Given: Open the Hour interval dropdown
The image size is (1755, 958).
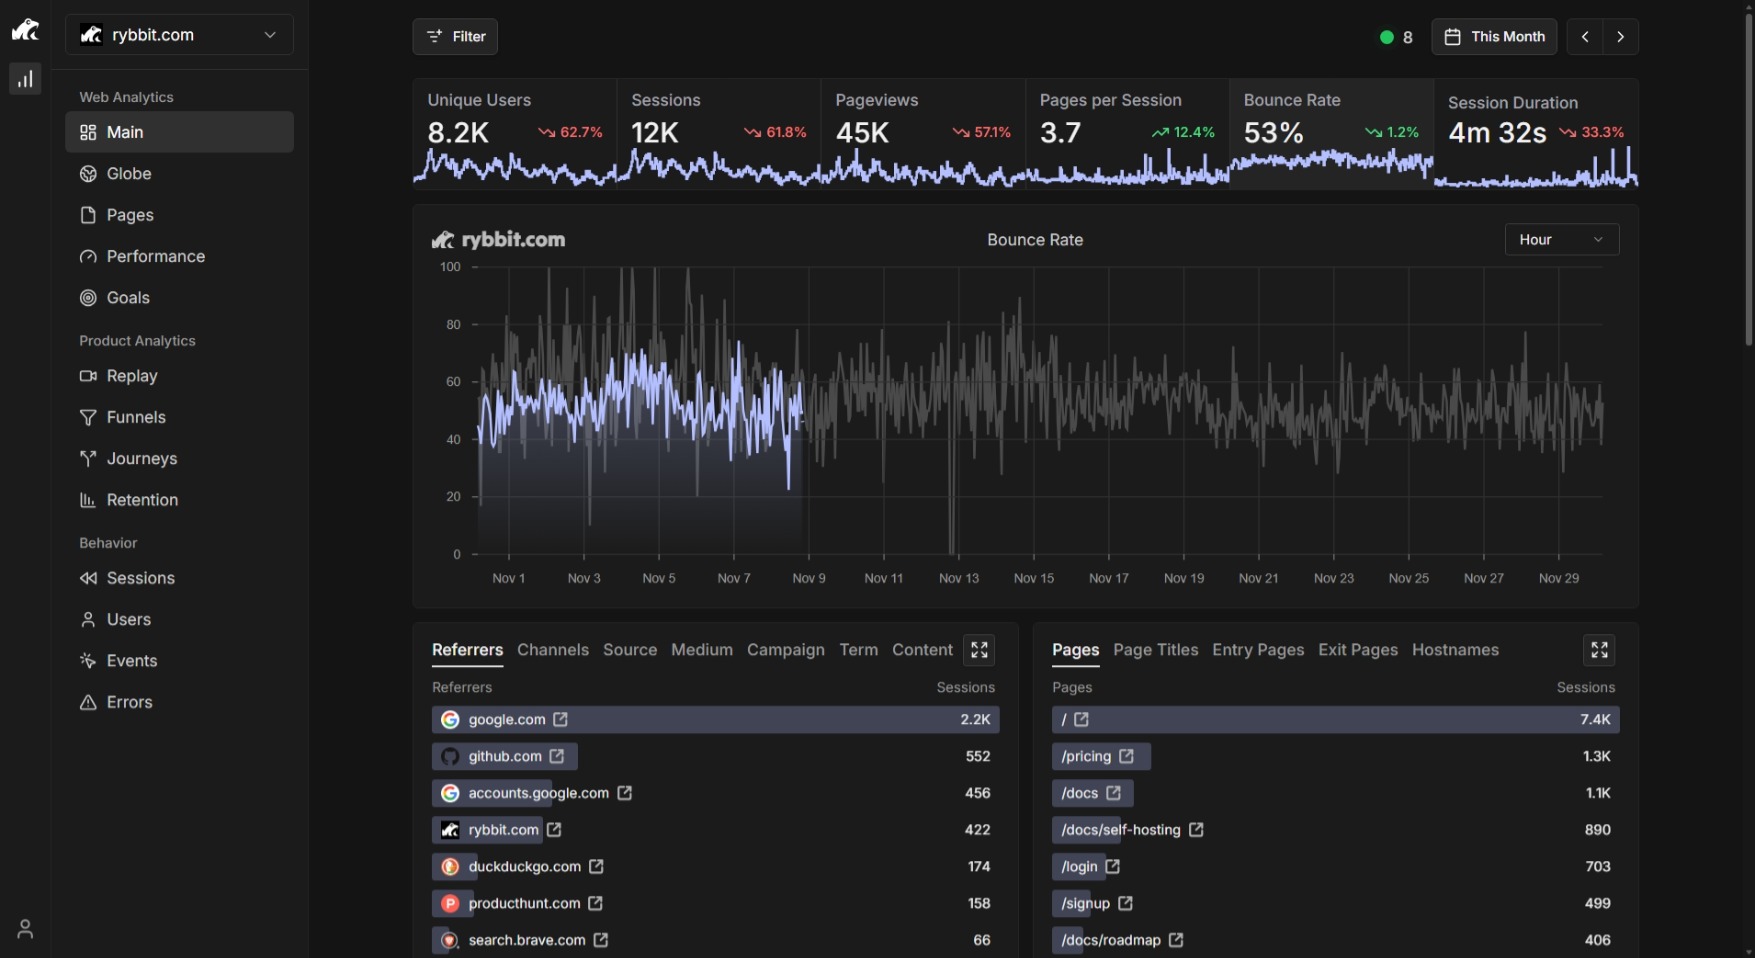Looking at the screenshot, I should coord(1561,240).
